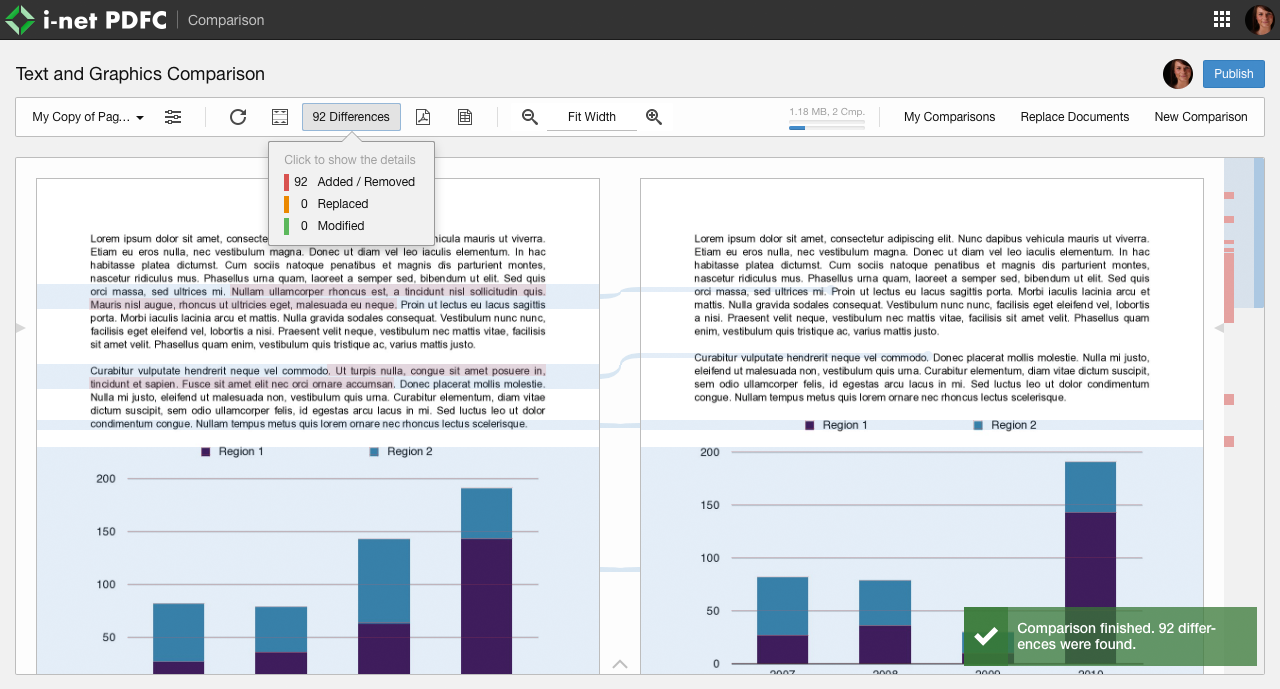This screenshot has height=689, width=1280.
Task: Click the left pane collapse arrow
Action: click(x=20, y=328)
